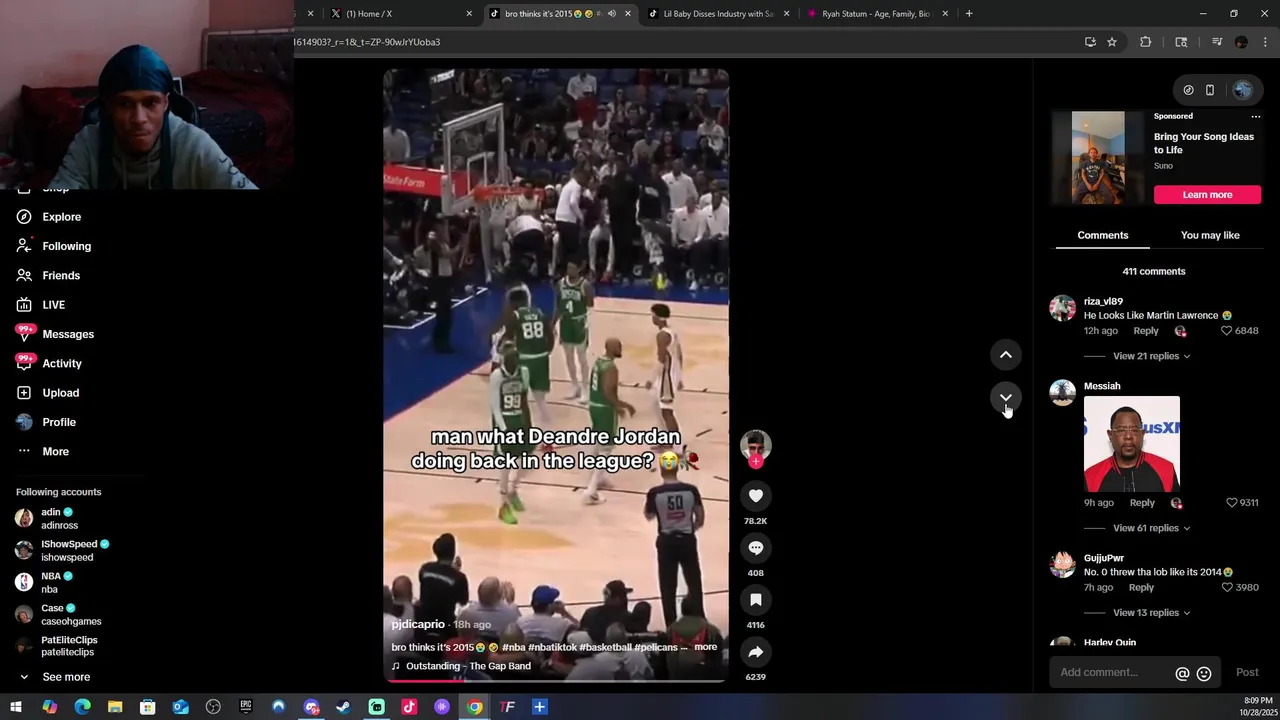Go to the next video with the down arrow

click(x=1006, y=397)
